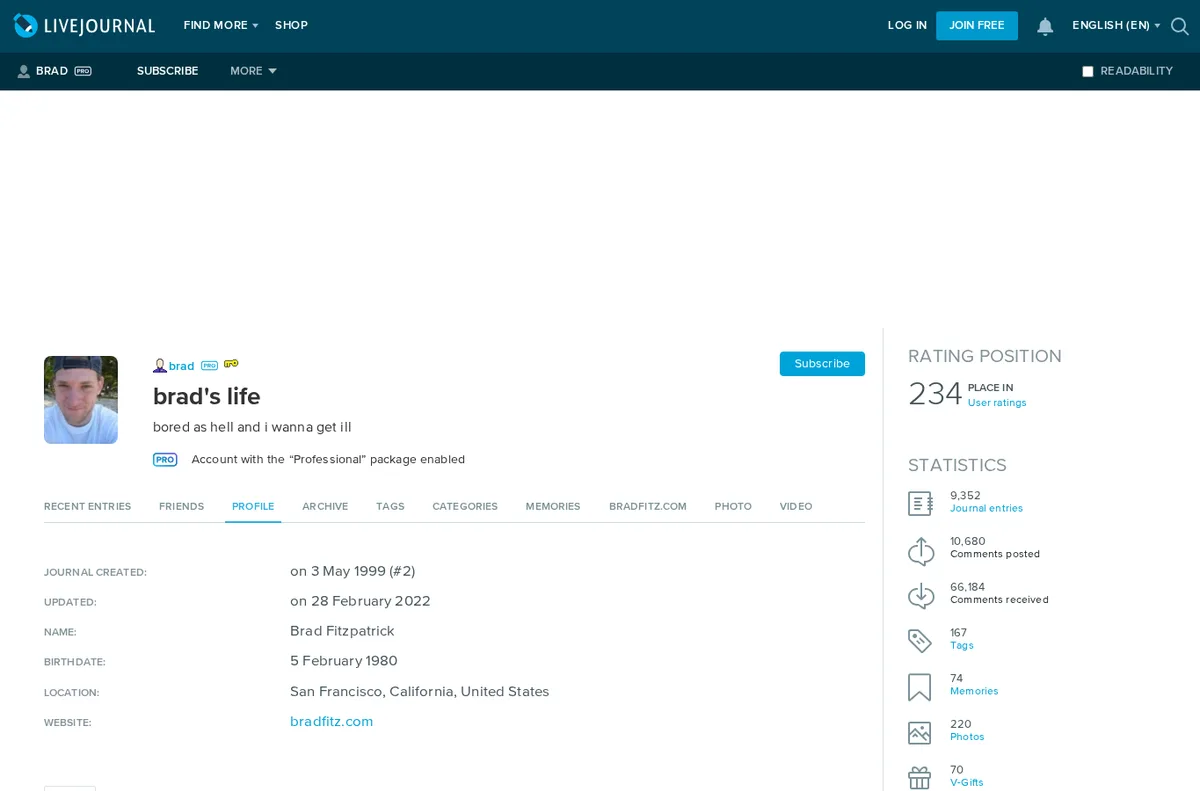Open the More menu in journal bar
Screen dimensions: 1200x791
[x=253, y=71]
